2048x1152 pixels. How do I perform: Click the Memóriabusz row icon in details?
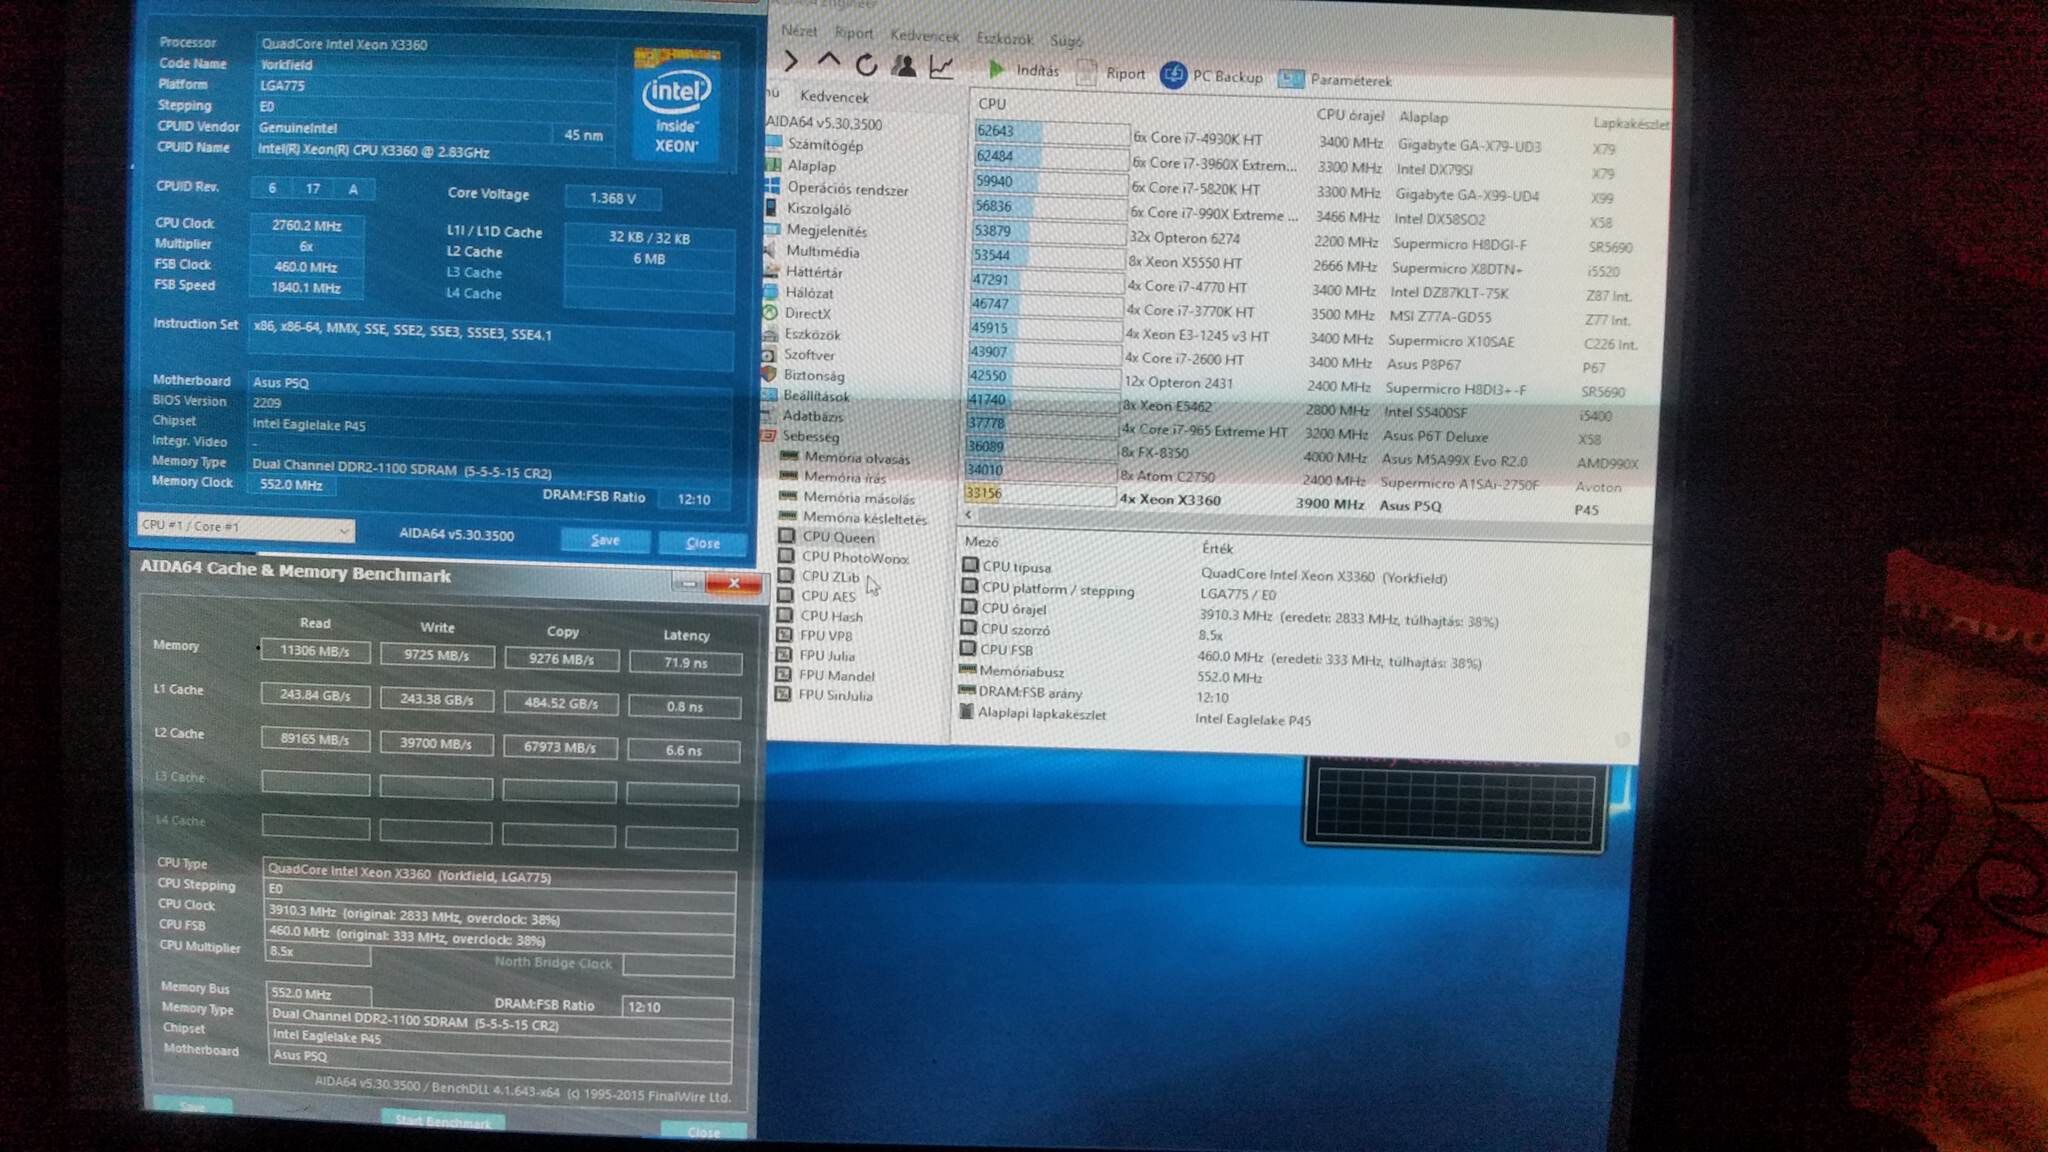pos(967,670)
